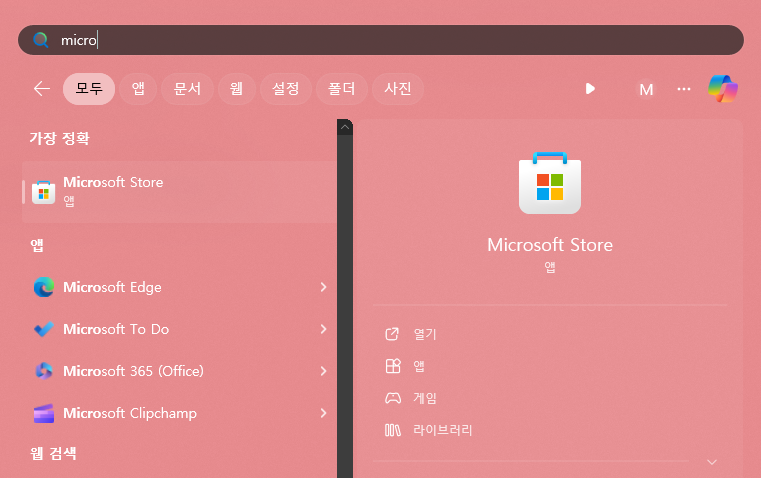Expand the Microsoft Edge chevron
Screen dimensions: 761x478
pyautogui.click(x=324, y=287)
